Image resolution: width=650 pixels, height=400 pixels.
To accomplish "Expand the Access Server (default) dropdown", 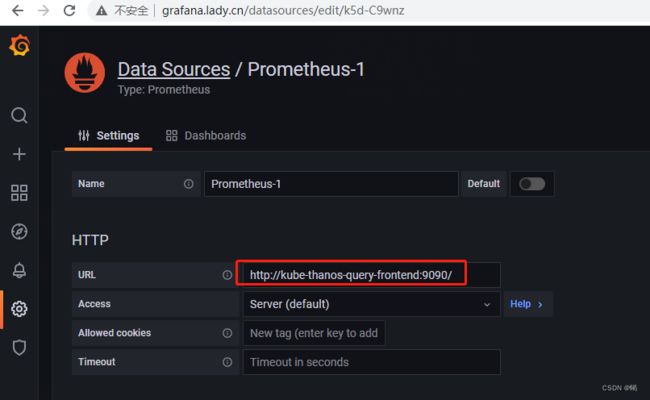I will click(371, 304).
